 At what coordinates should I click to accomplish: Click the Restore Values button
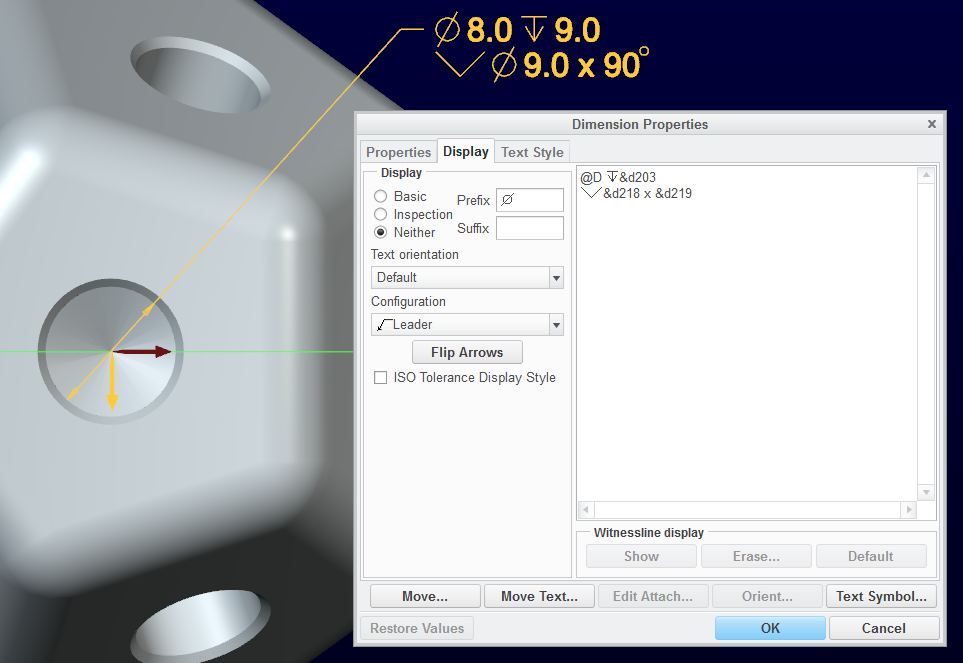tap(417, 628)
